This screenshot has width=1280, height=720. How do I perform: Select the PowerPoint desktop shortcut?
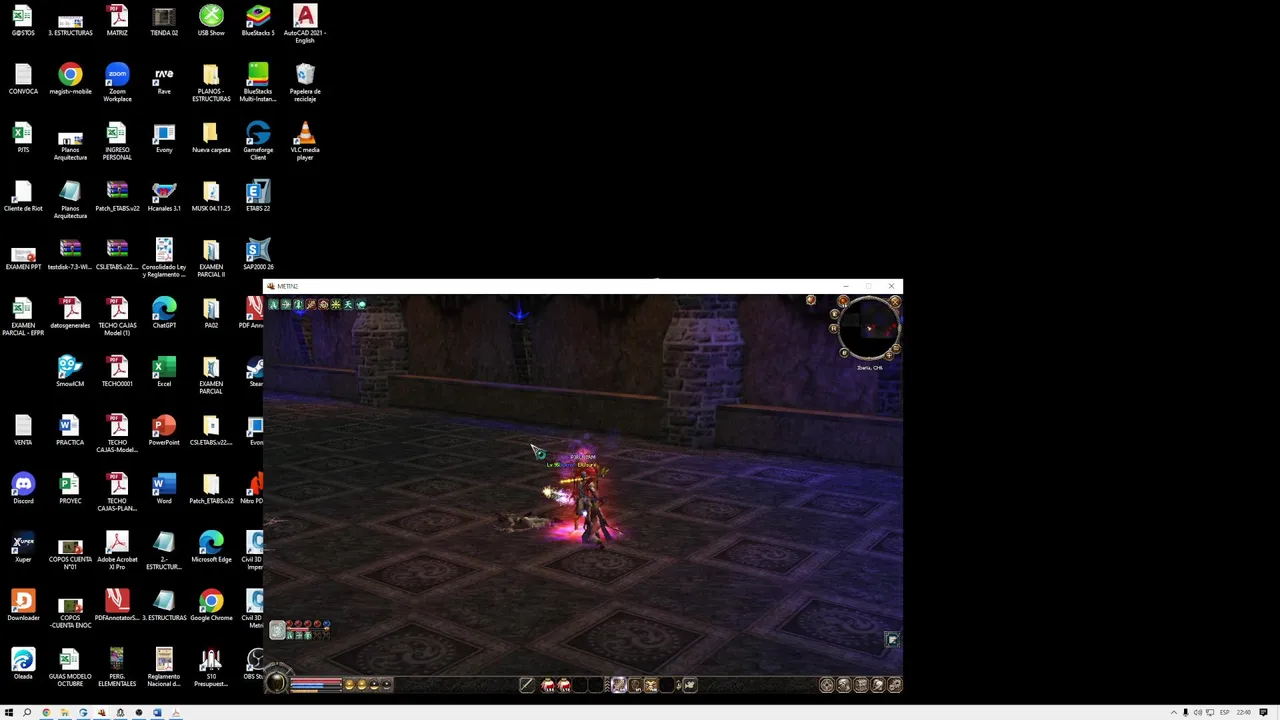coord(164,431)
